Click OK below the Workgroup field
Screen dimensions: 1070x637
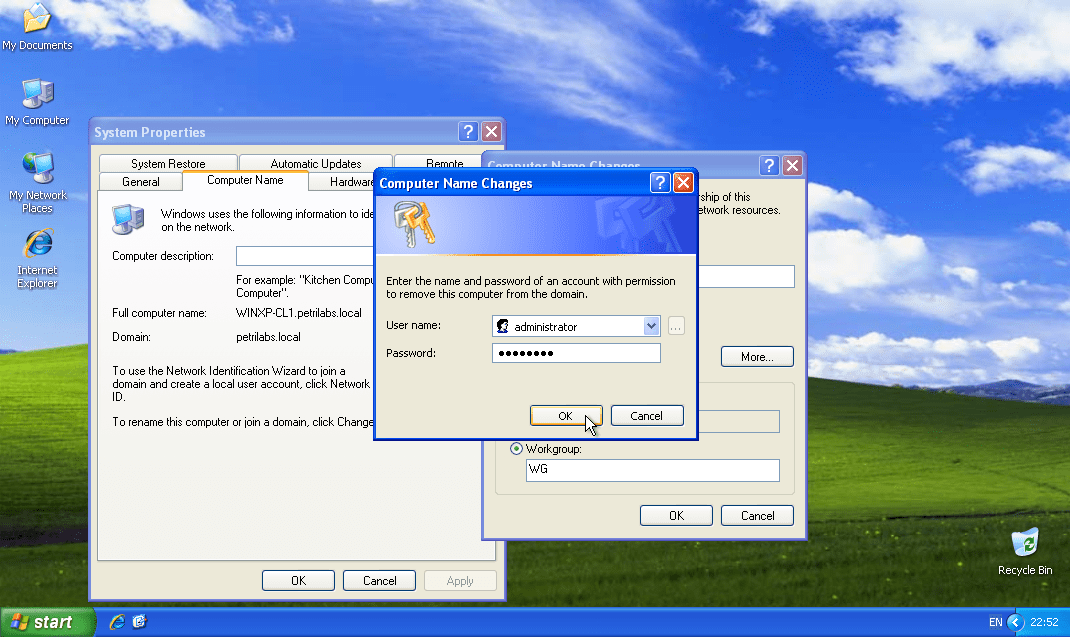point(676,515)
